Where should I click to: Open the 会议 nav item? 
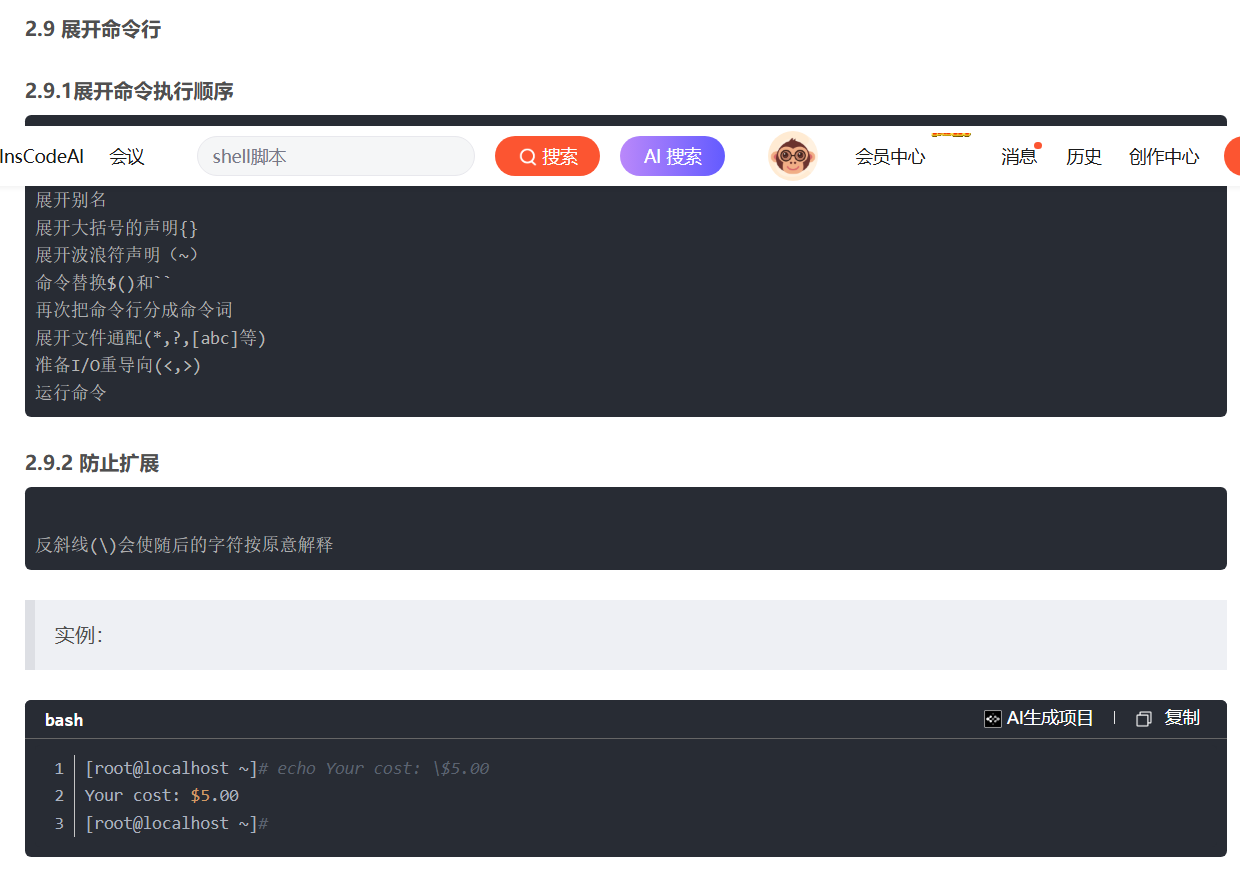(127, 157)
